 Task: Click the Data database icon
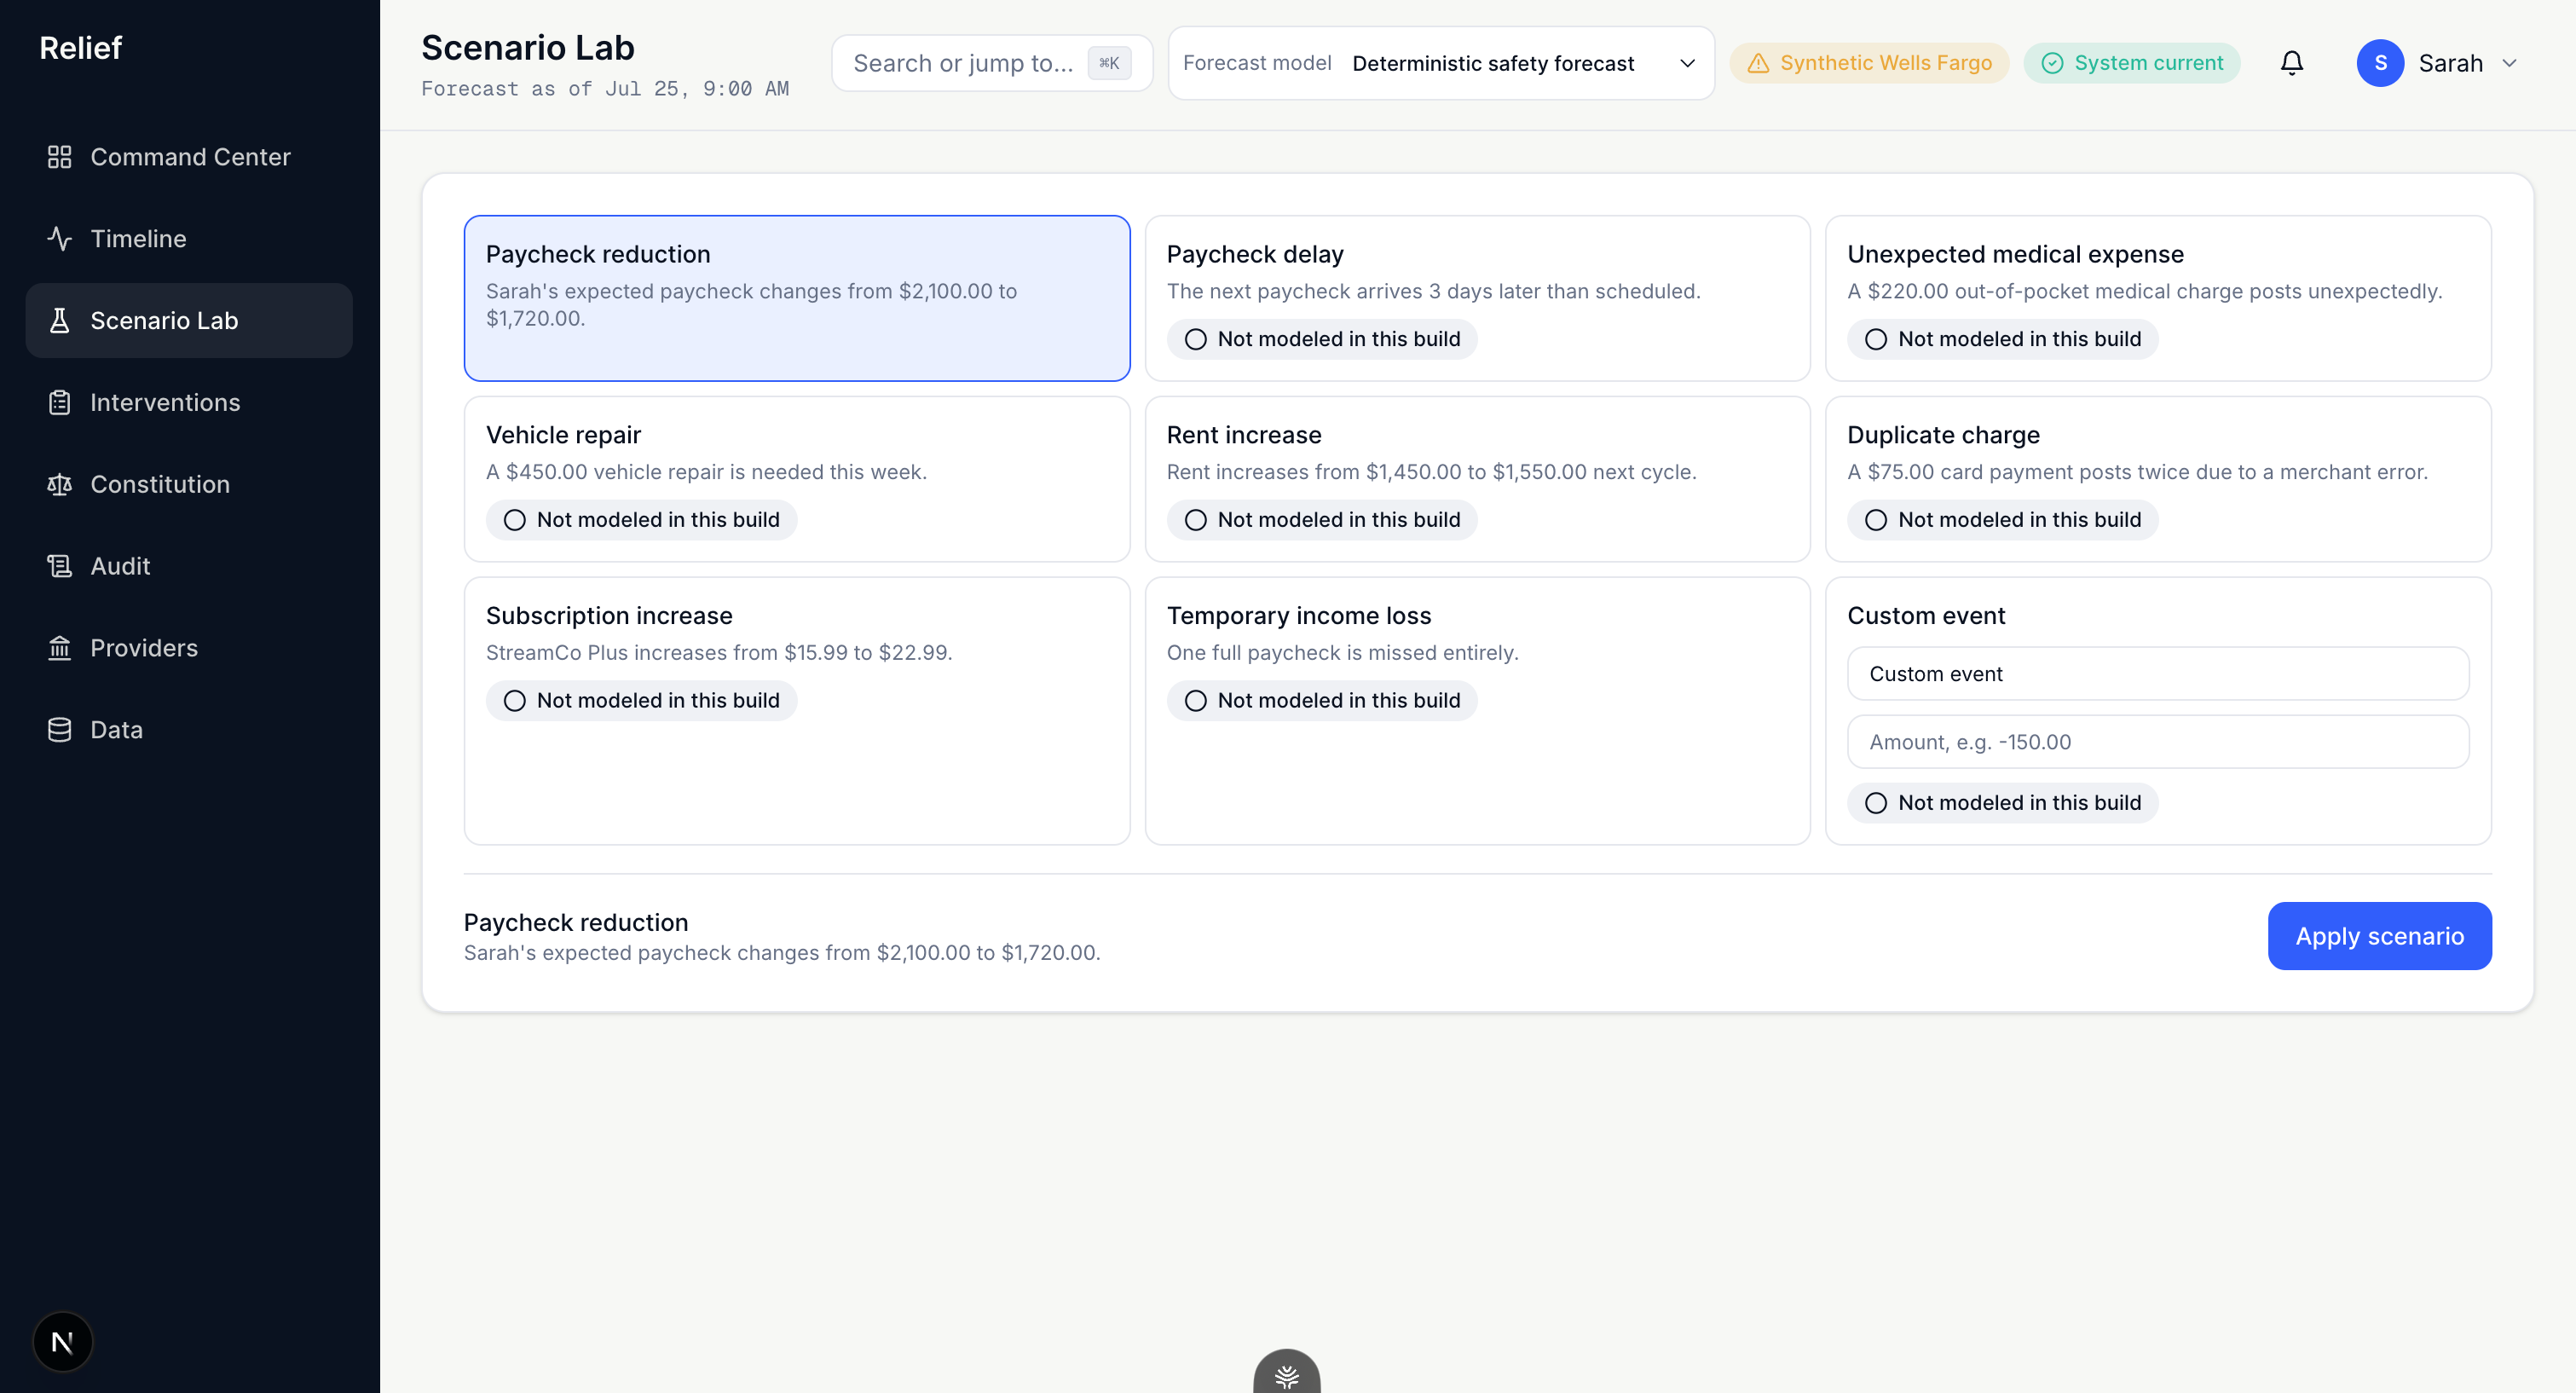pyautogui.click(x=59, y=730)
